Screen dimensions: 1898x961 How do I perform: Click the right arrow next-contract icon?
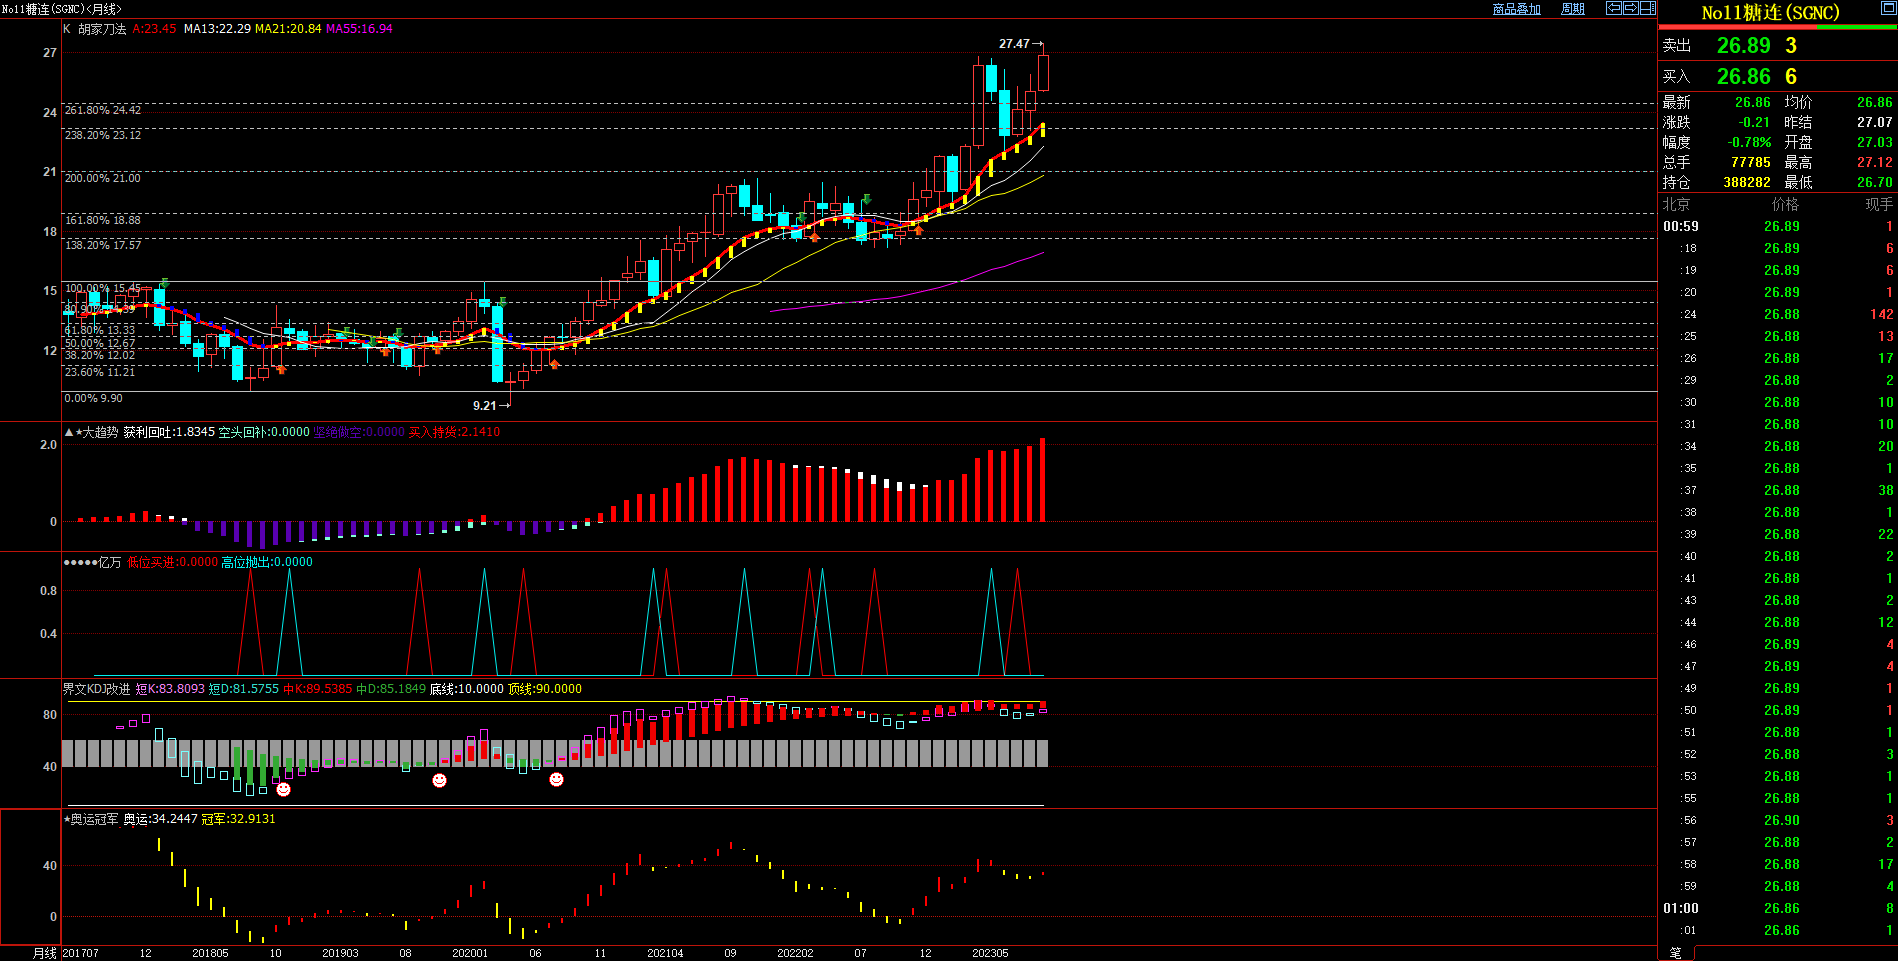[1630, 8]
